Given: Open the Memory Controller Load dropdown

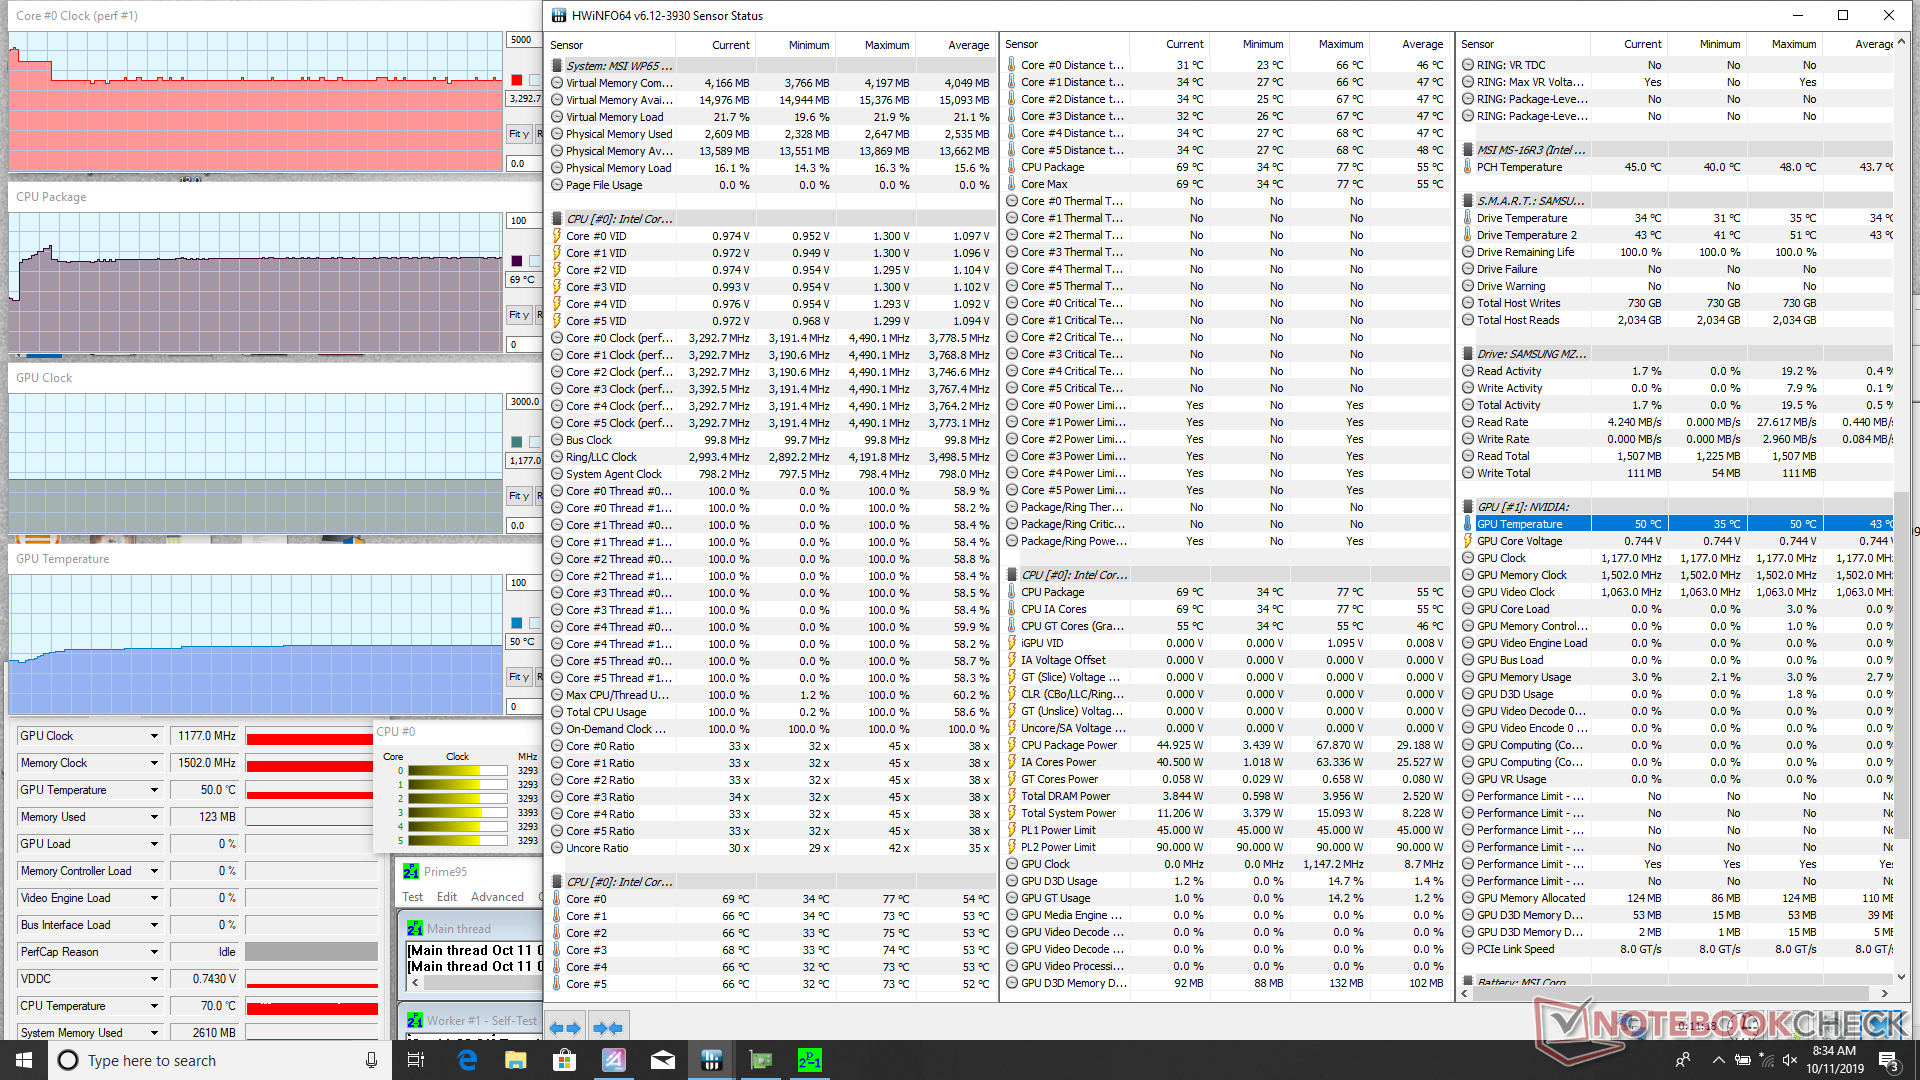Looking at the screenshot, I should pos(154,871).
